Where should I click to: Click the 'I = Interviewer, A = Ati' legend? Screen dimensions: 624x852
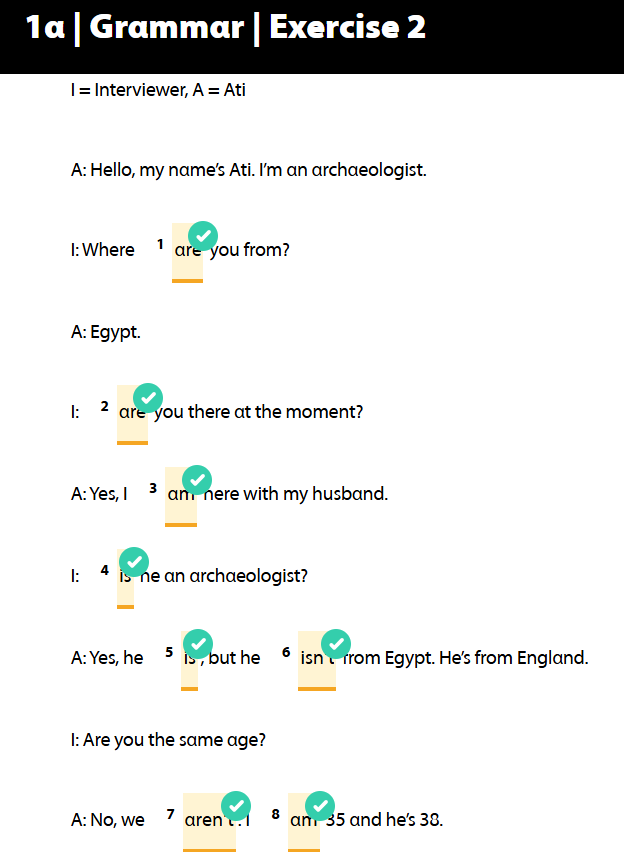tap(158, 90)
